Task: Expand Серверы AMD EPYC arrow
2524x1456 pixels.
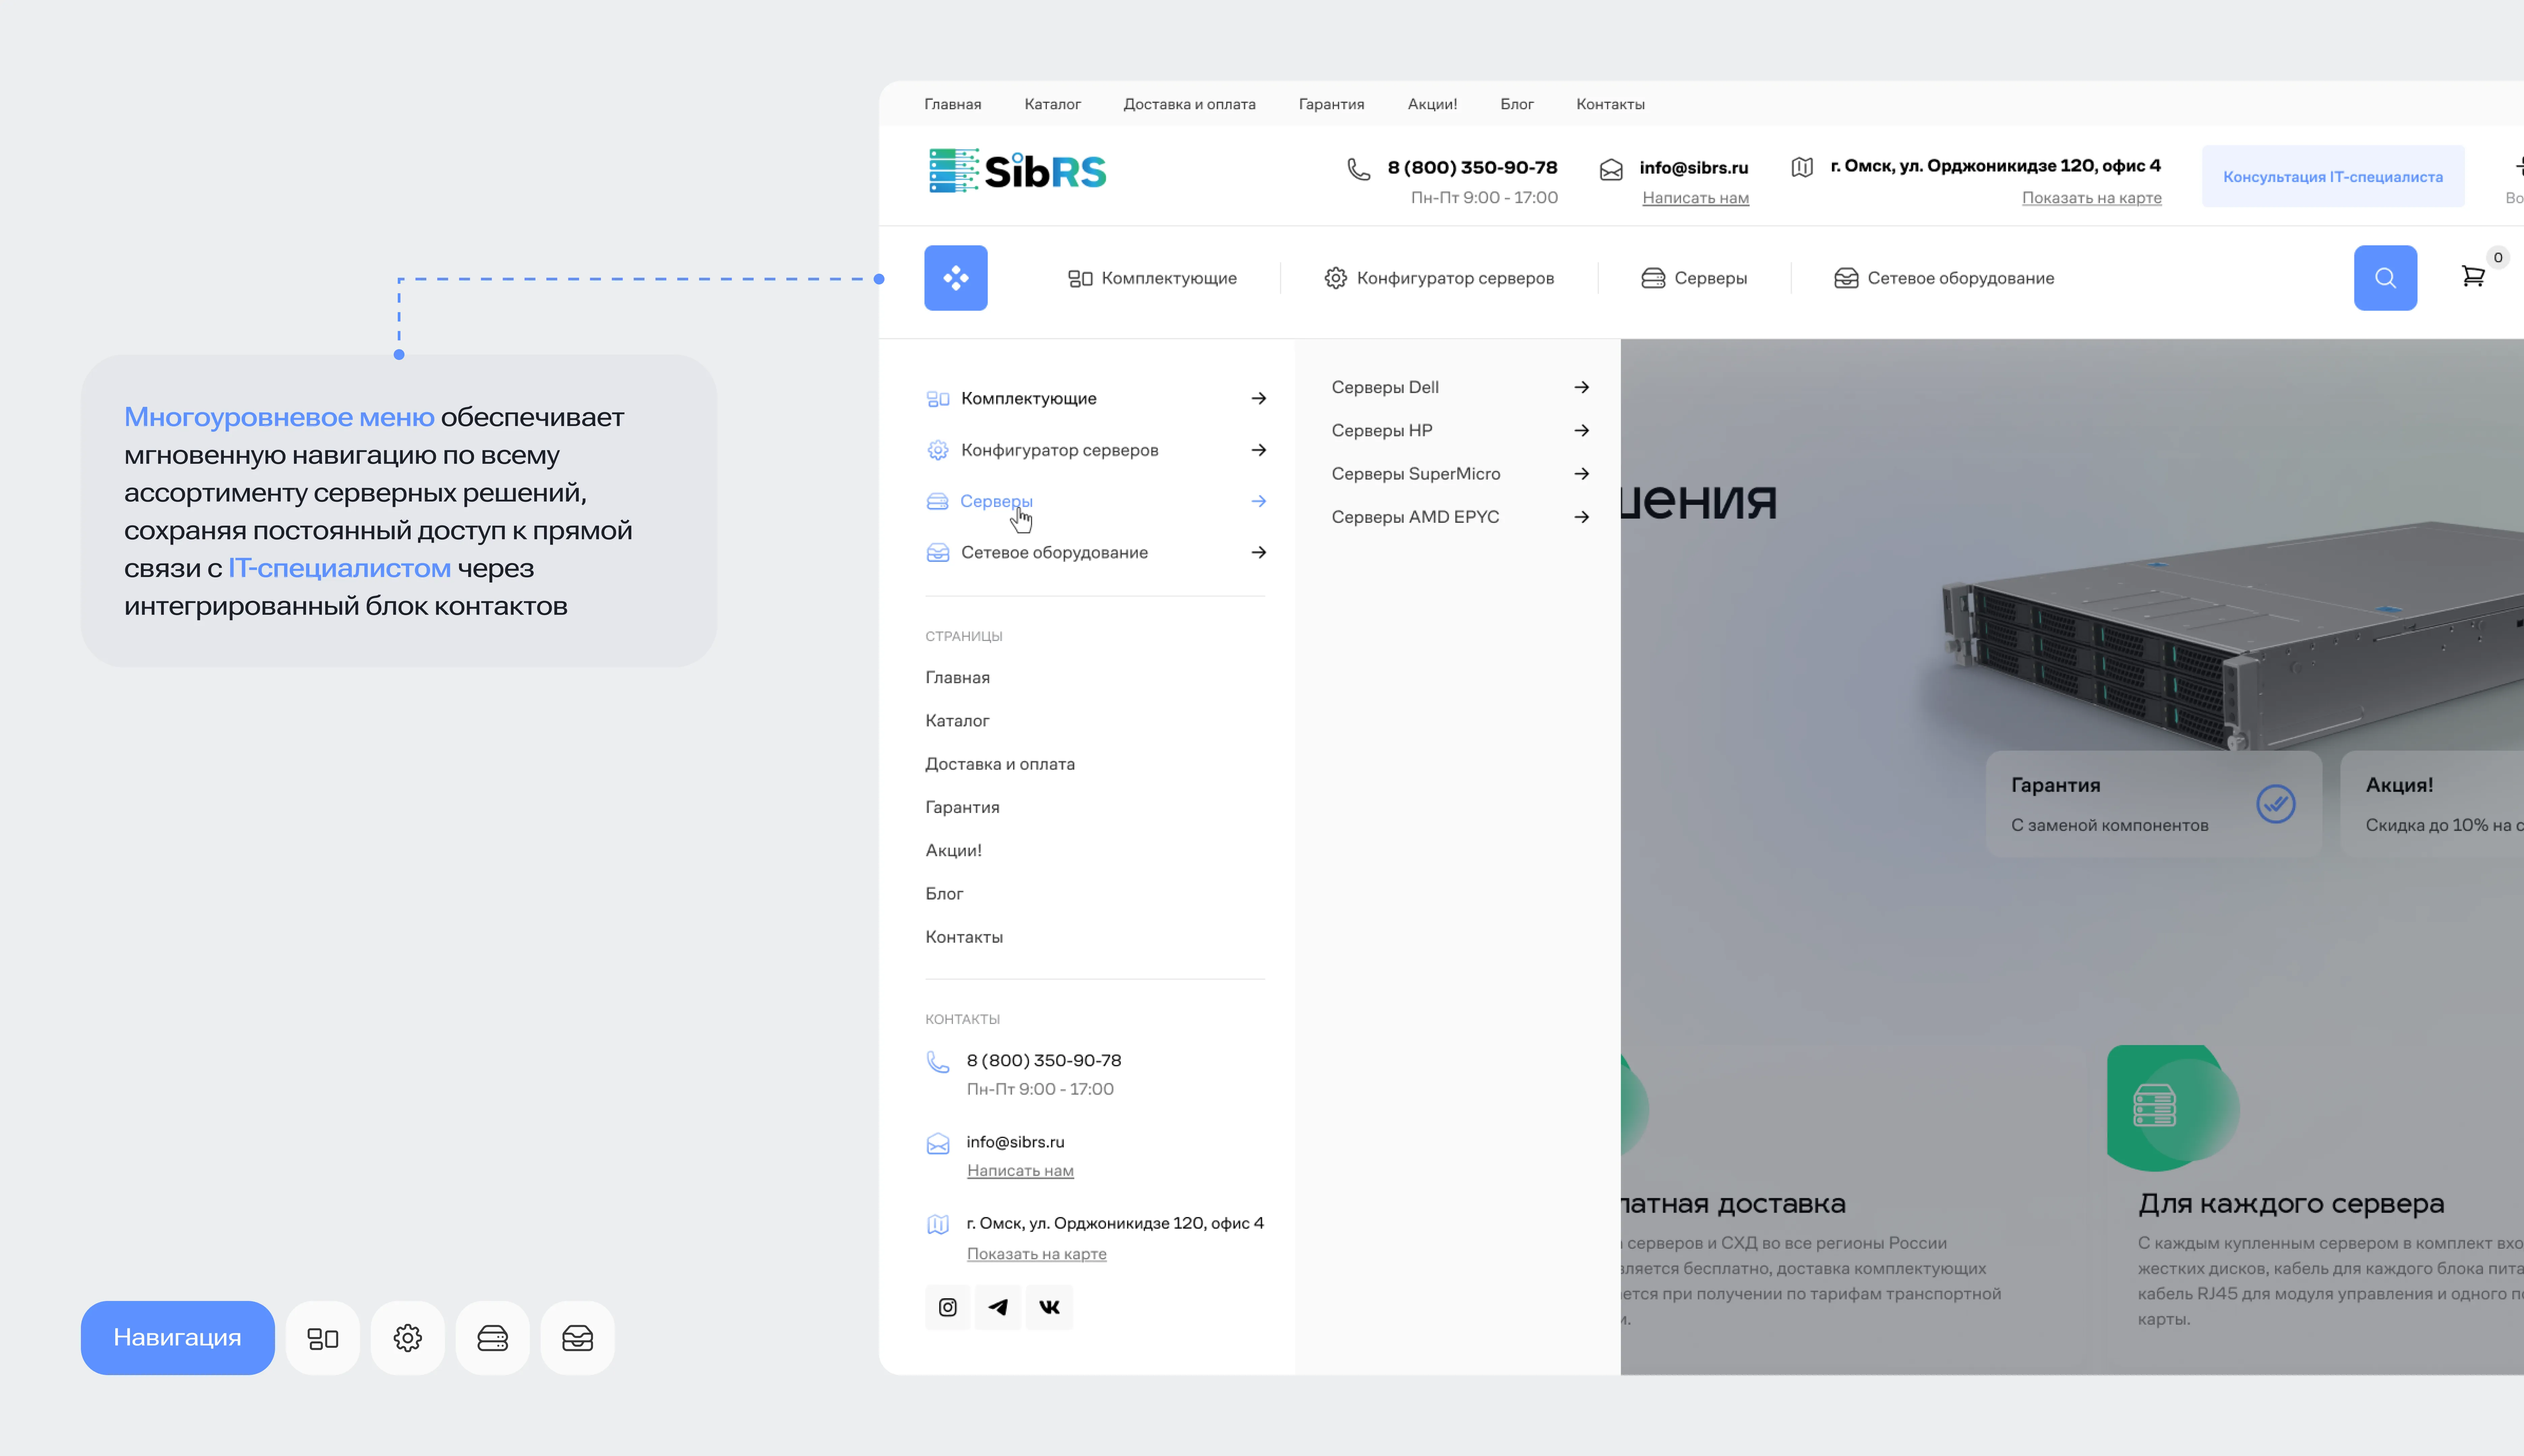Action: pyautogui.click(x=1582, y=517)
